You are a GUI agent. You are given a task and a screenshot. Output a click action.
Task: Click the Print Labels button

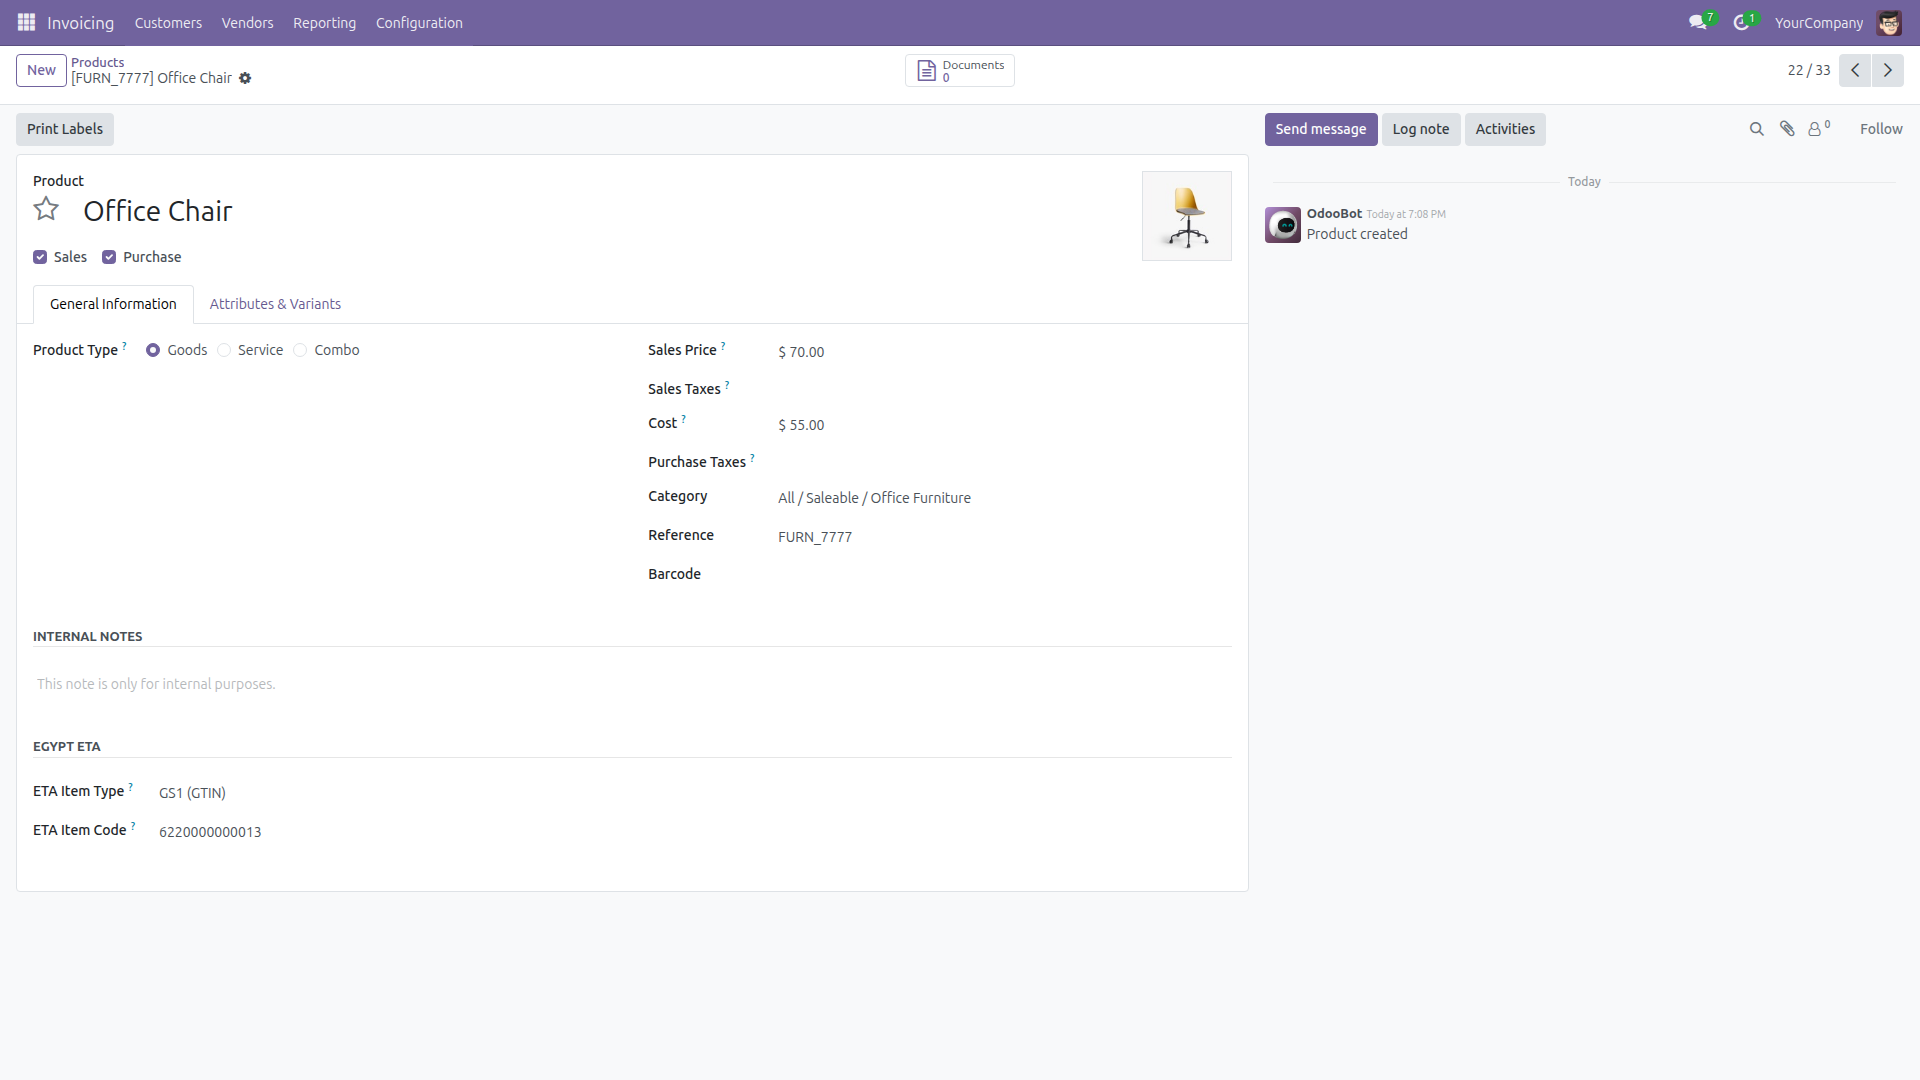(65, 129)
